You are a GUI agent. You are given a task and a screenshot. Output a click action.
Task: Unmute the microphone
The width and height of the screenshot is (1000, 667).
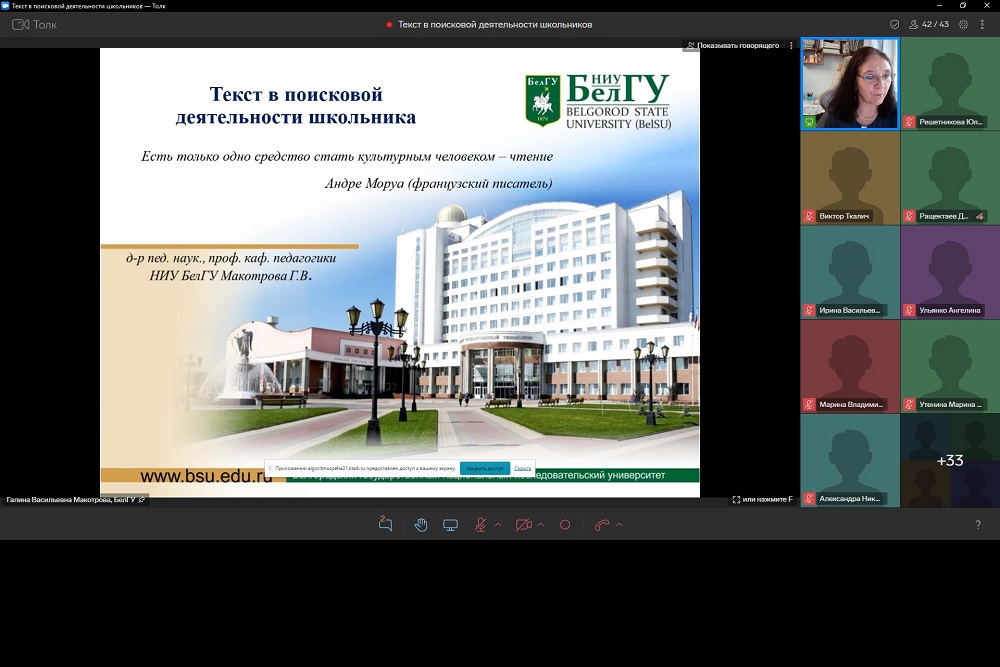click(x=480, y=525)
